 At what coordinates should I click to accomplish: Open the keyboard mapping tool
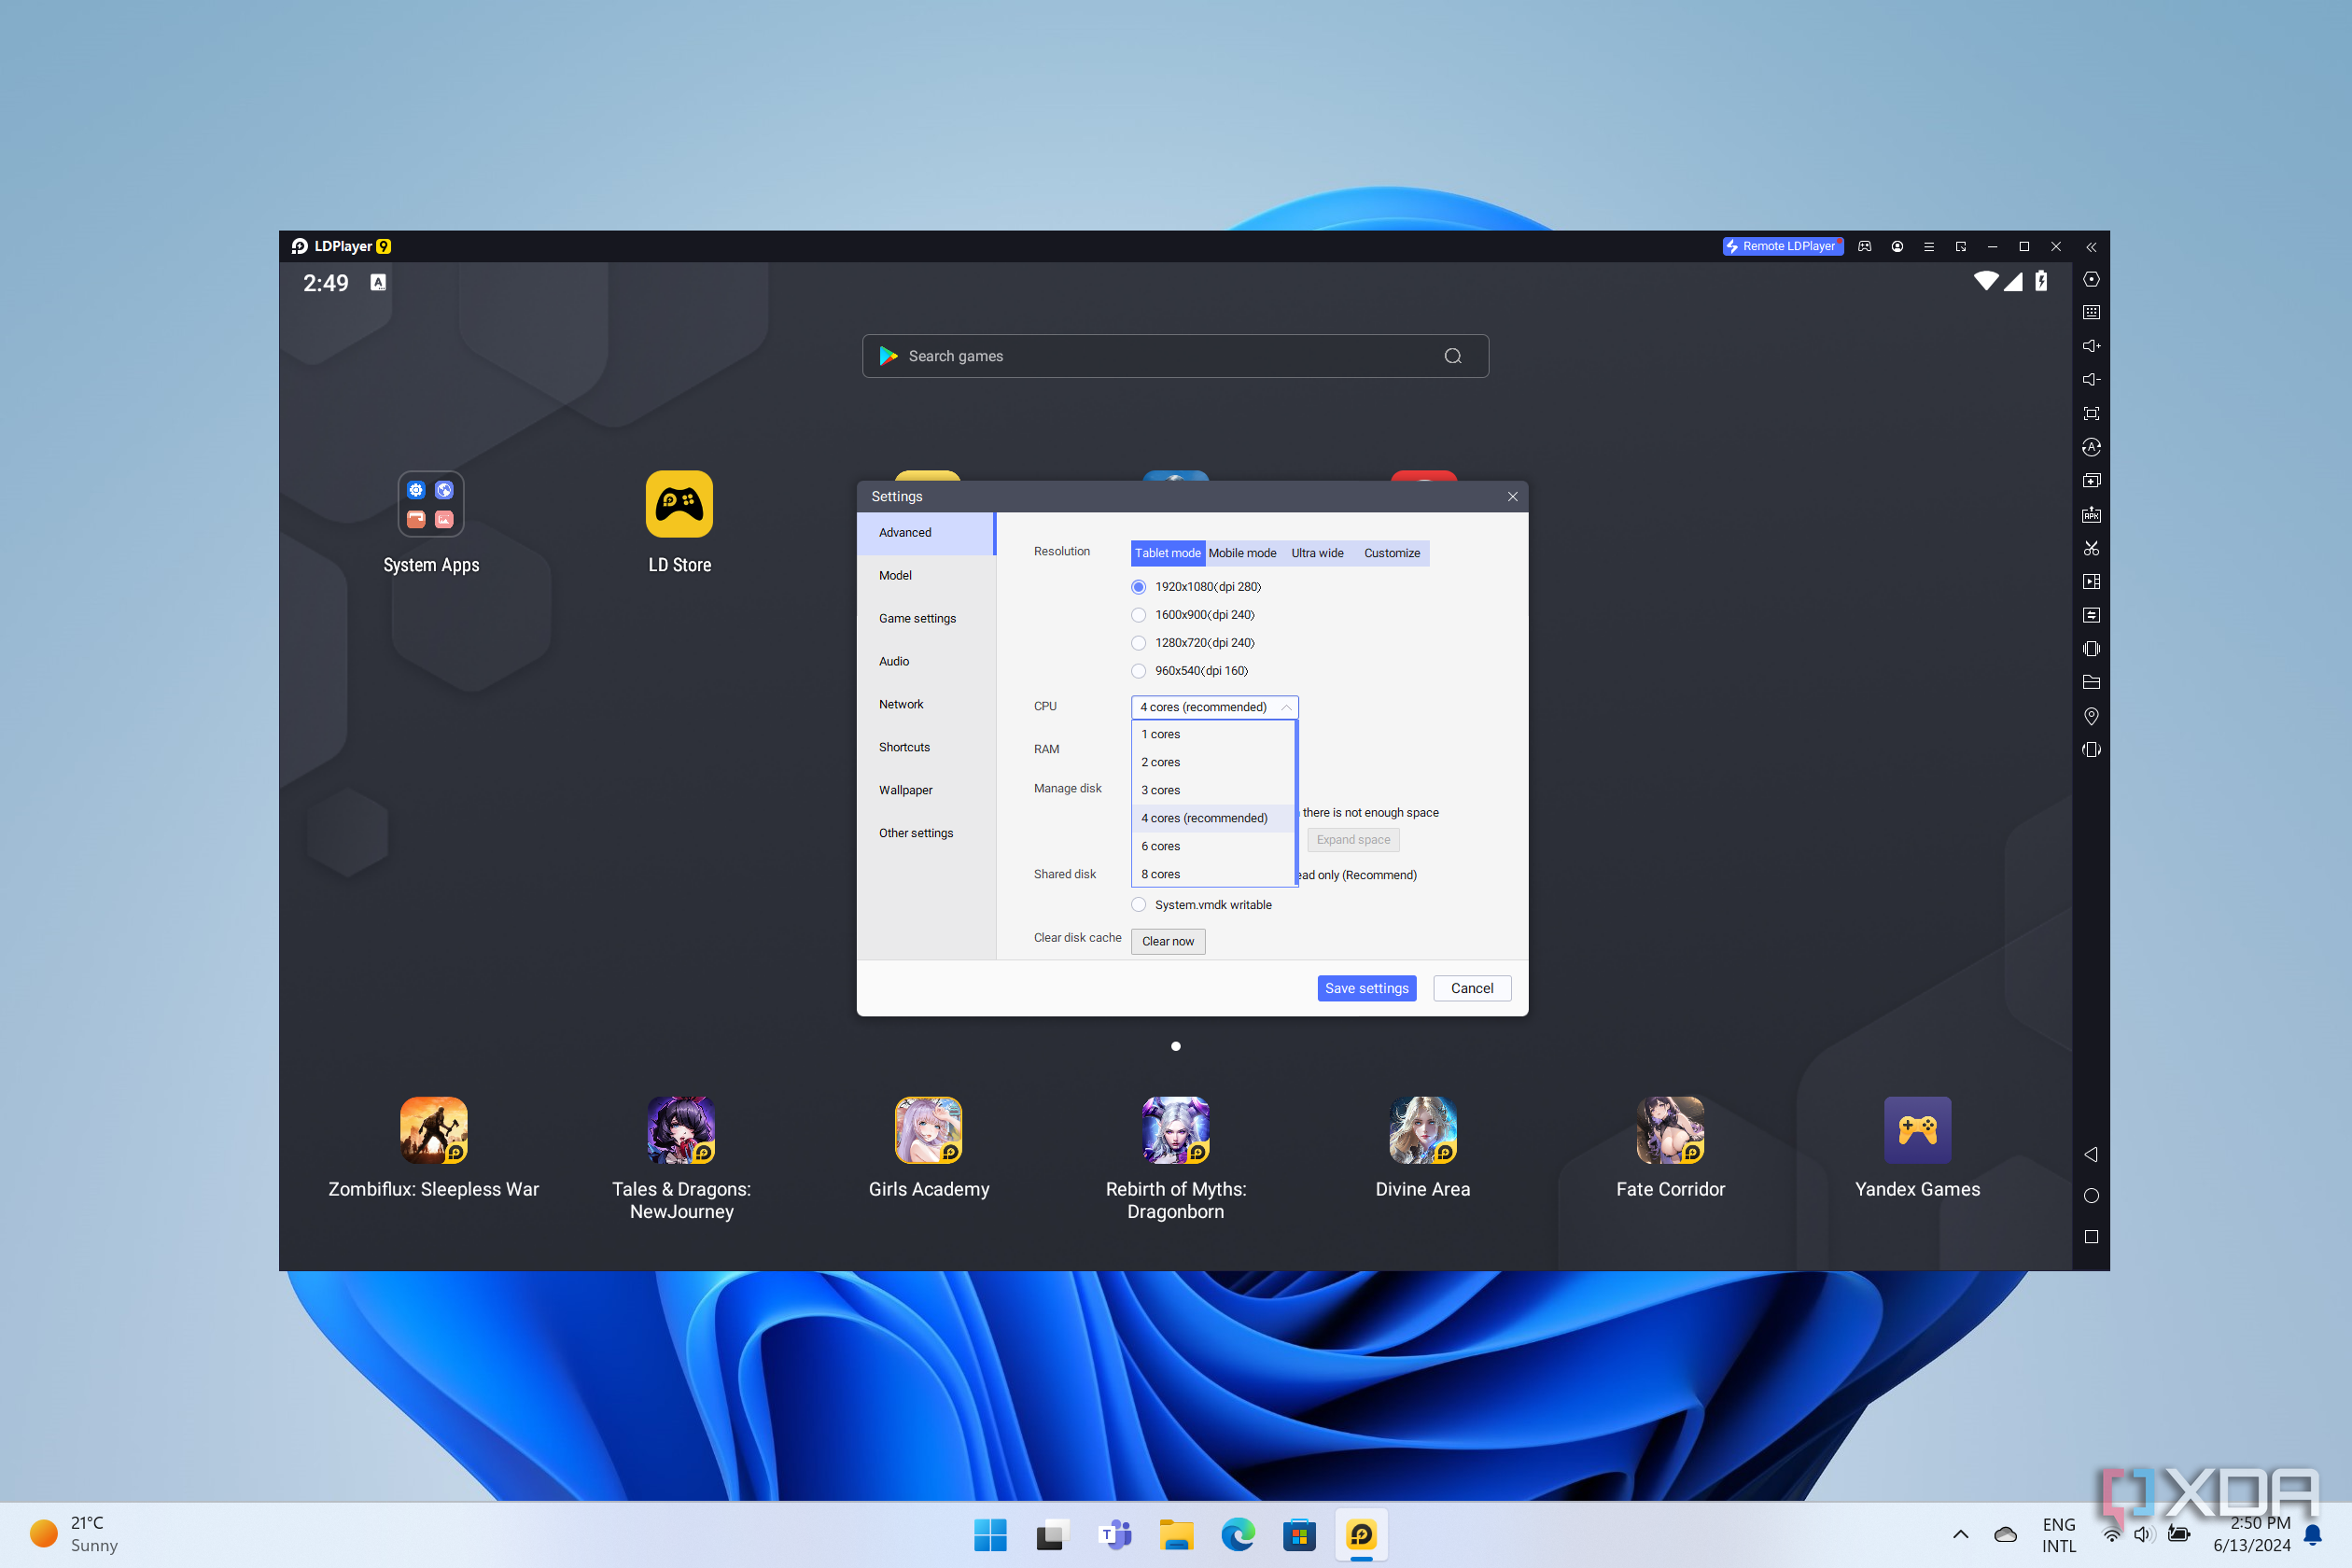2091,311
